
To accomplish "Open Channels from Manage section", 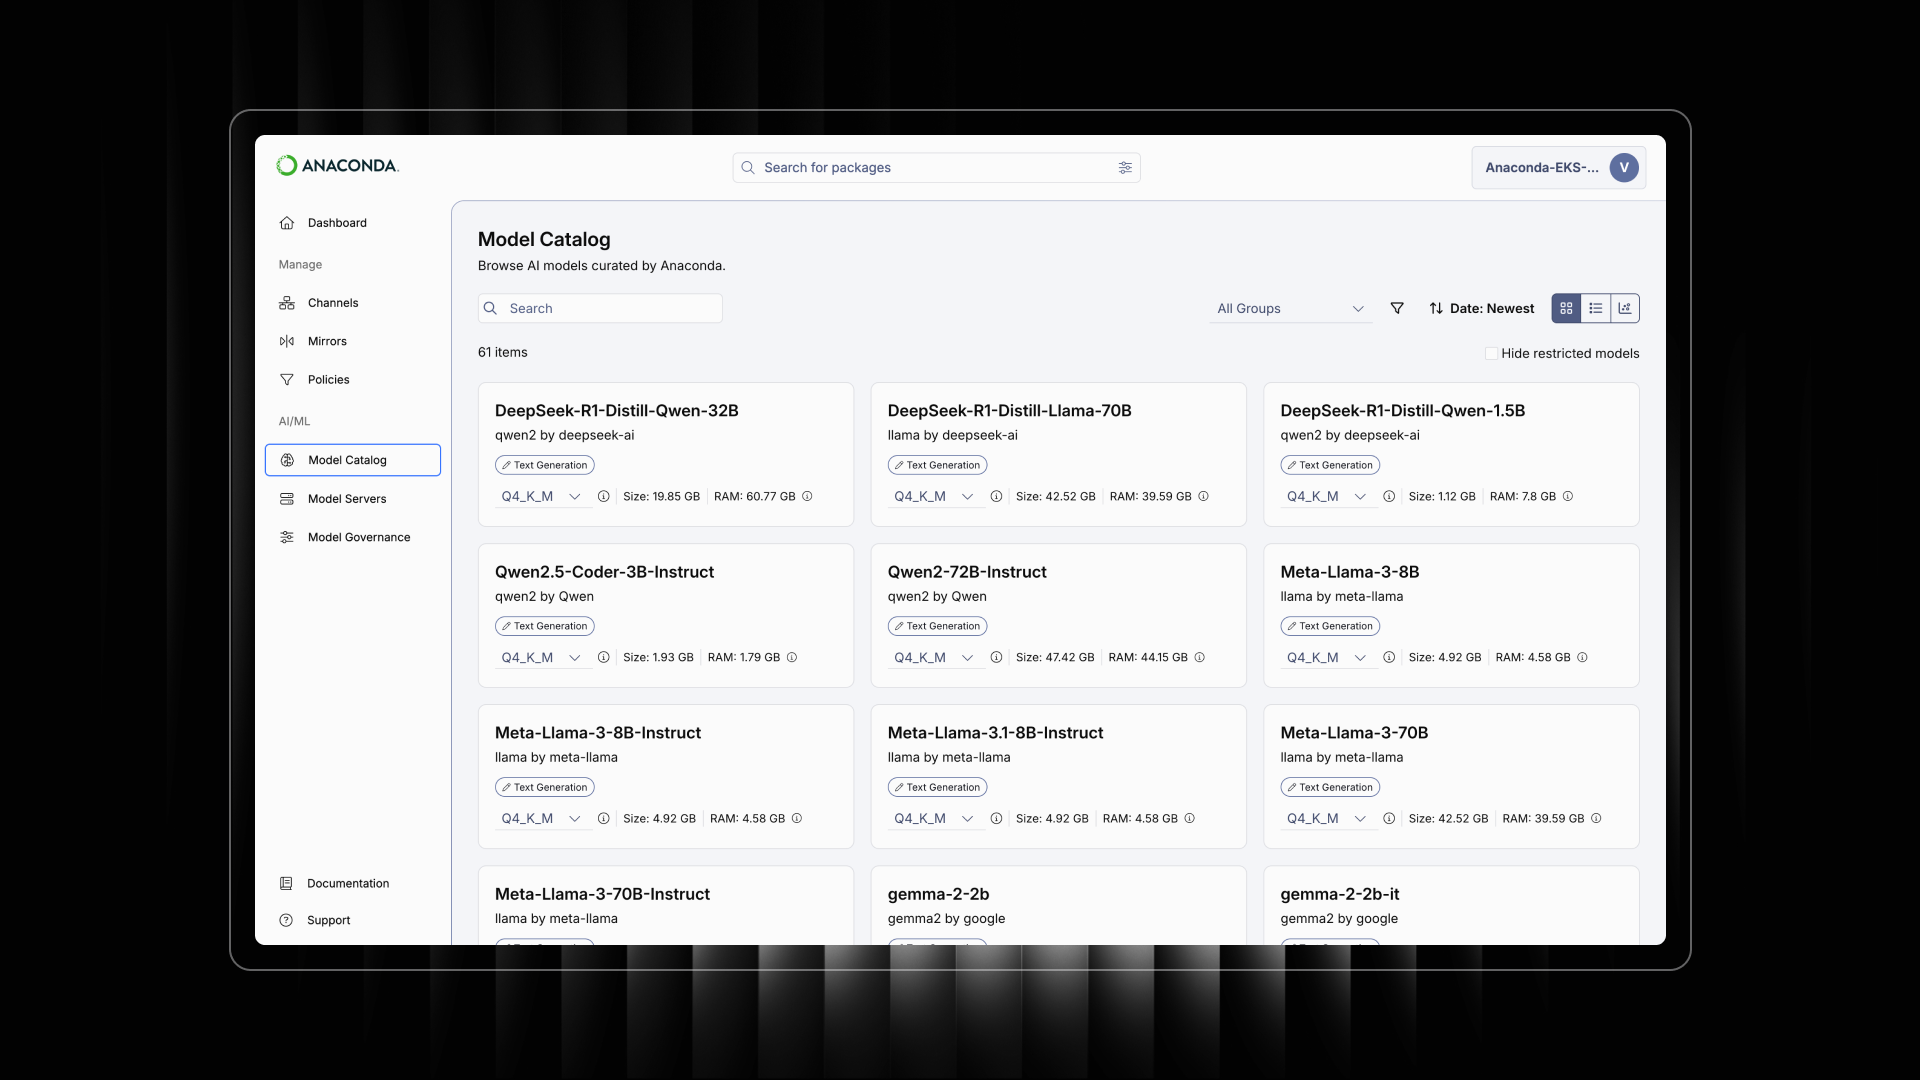I will [x=332, y=303].
